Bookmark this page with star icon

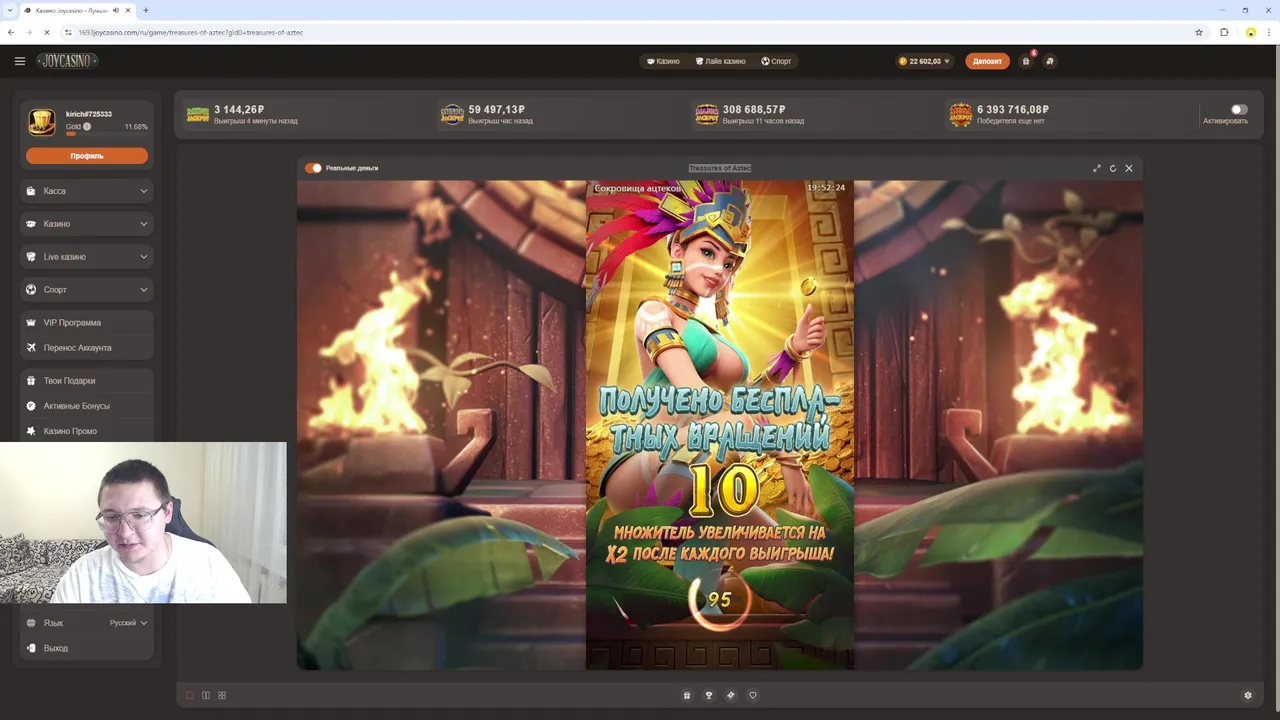click(x=1199, y=32)
